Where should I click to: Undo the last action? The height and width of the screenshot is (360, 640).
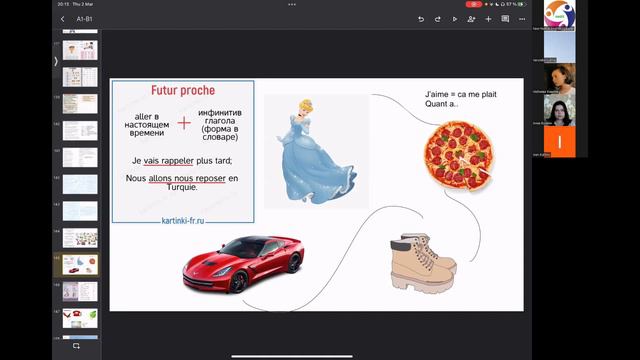point(421,19)
